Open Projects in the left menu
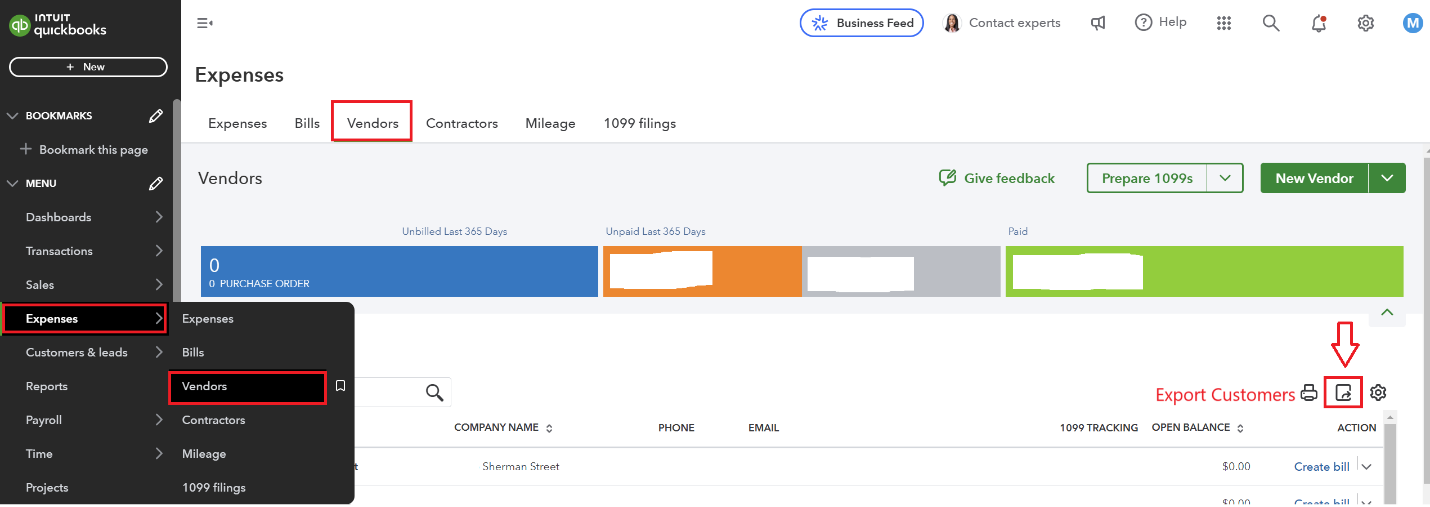Screen dimensions: 1430x507 point(47,488)
